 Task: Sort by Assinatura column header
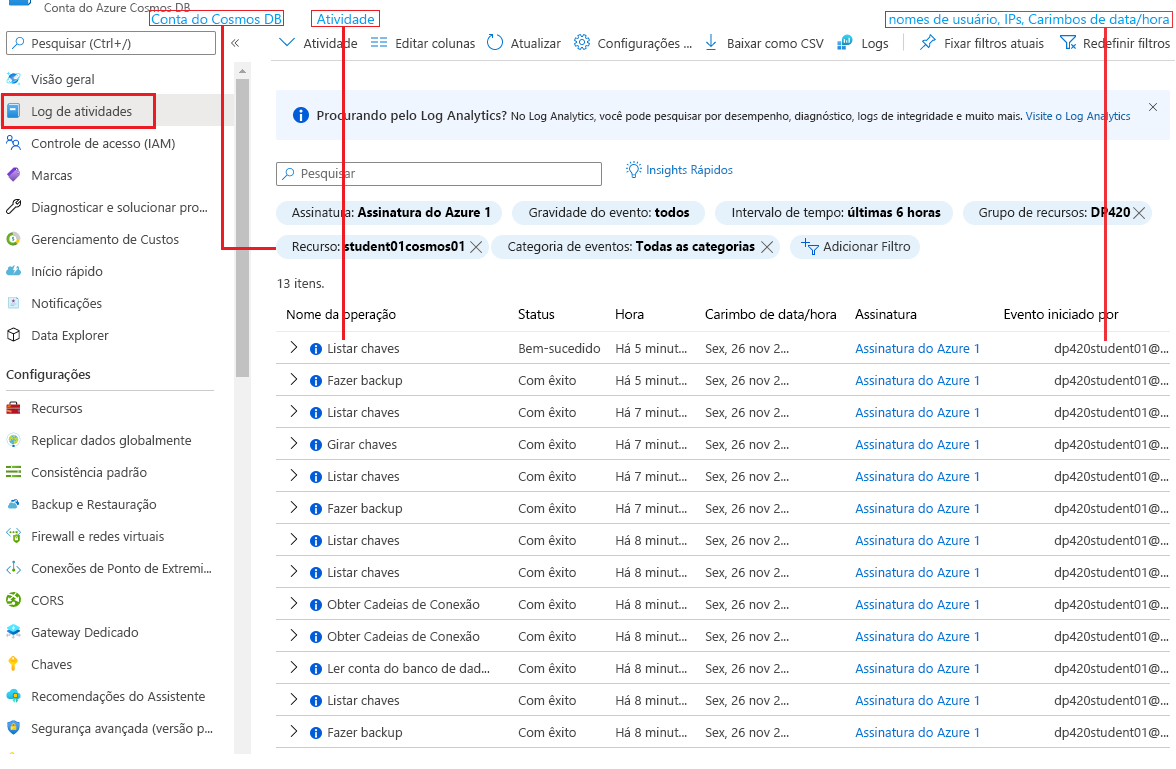tap(886, 314)
